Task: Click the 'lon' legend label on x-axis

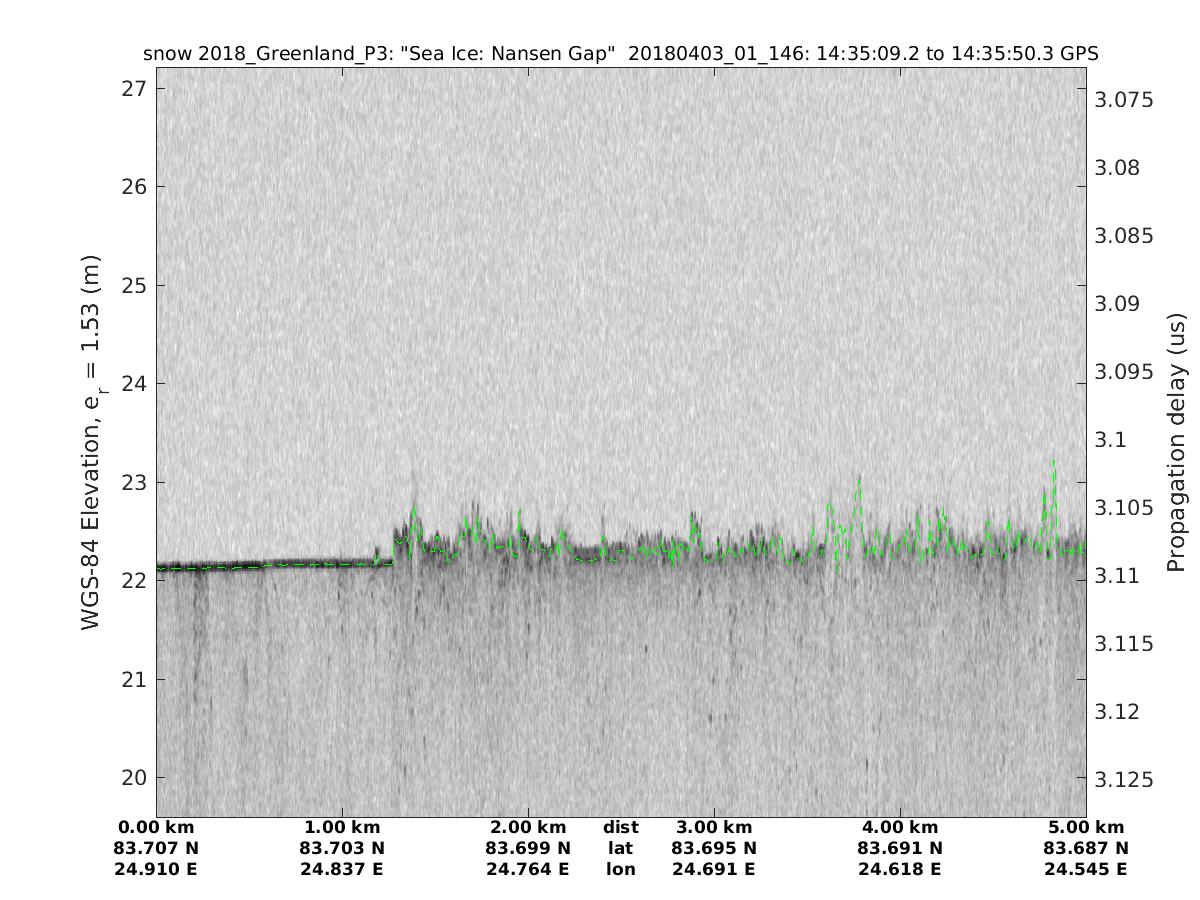Action: pos(620,869)
